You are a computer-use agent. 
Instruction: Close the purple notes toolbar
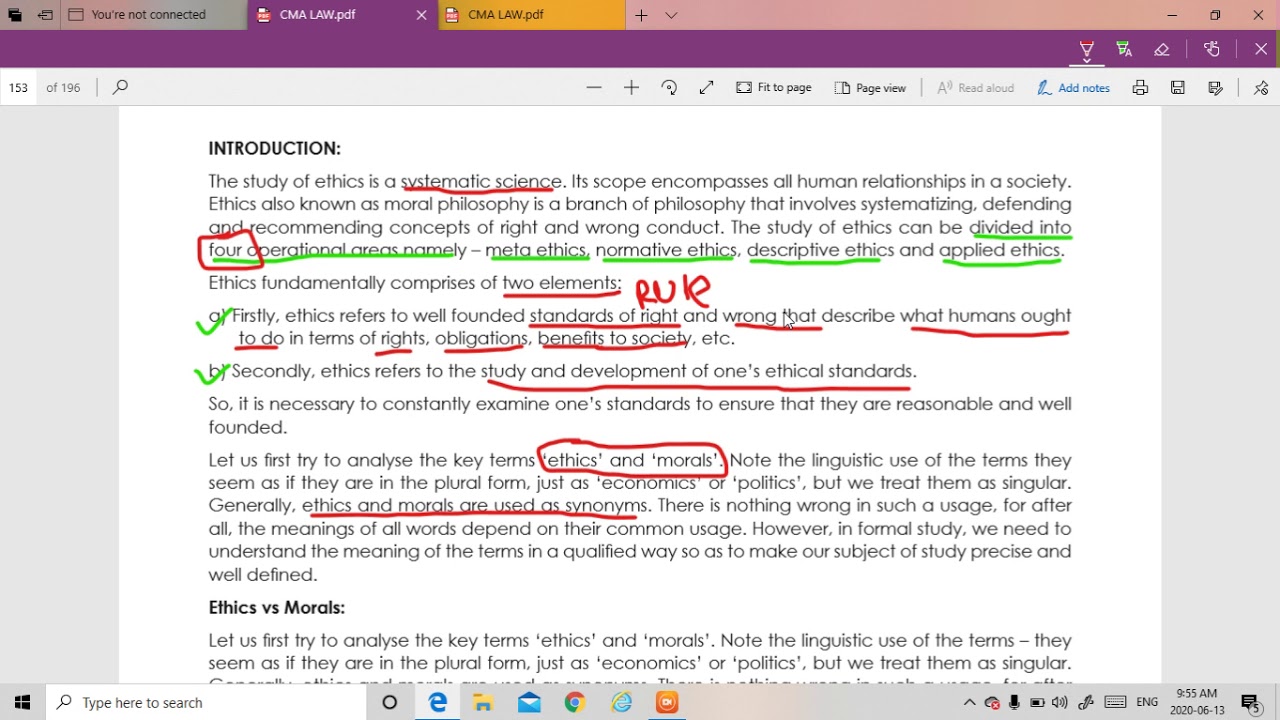[1261, 49]
